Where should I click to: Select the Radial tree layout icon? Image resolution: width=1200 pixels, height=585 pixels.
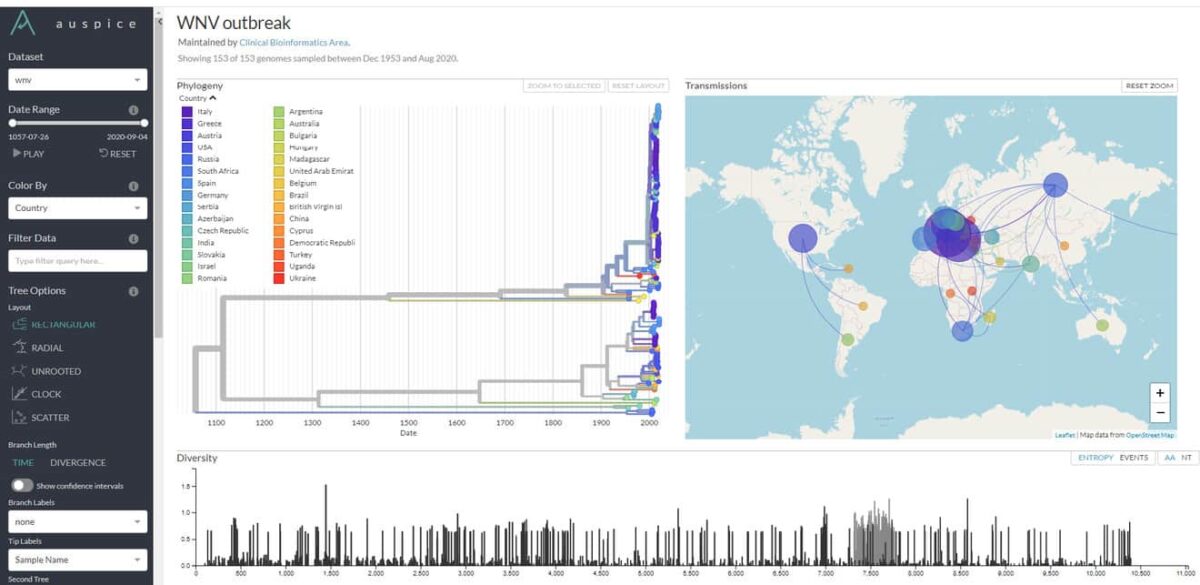point(21,348)
